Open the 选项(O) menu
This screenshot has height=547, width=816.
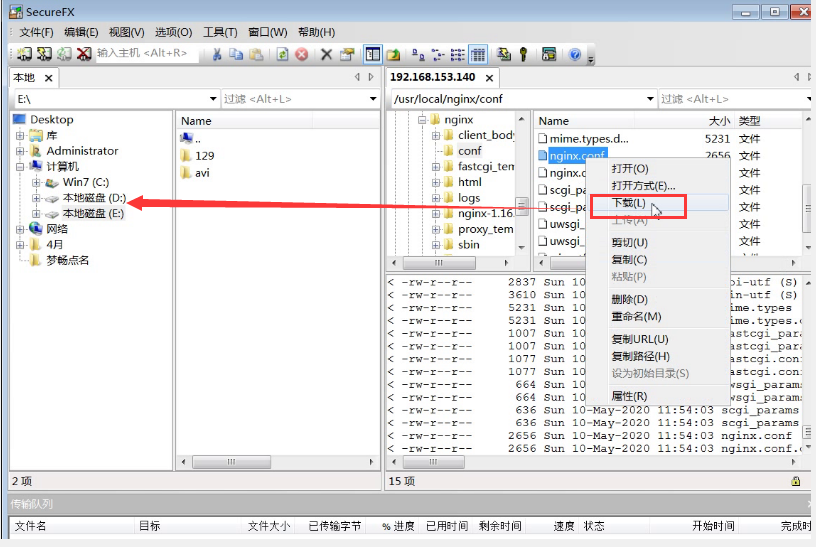tap(173, 32)
